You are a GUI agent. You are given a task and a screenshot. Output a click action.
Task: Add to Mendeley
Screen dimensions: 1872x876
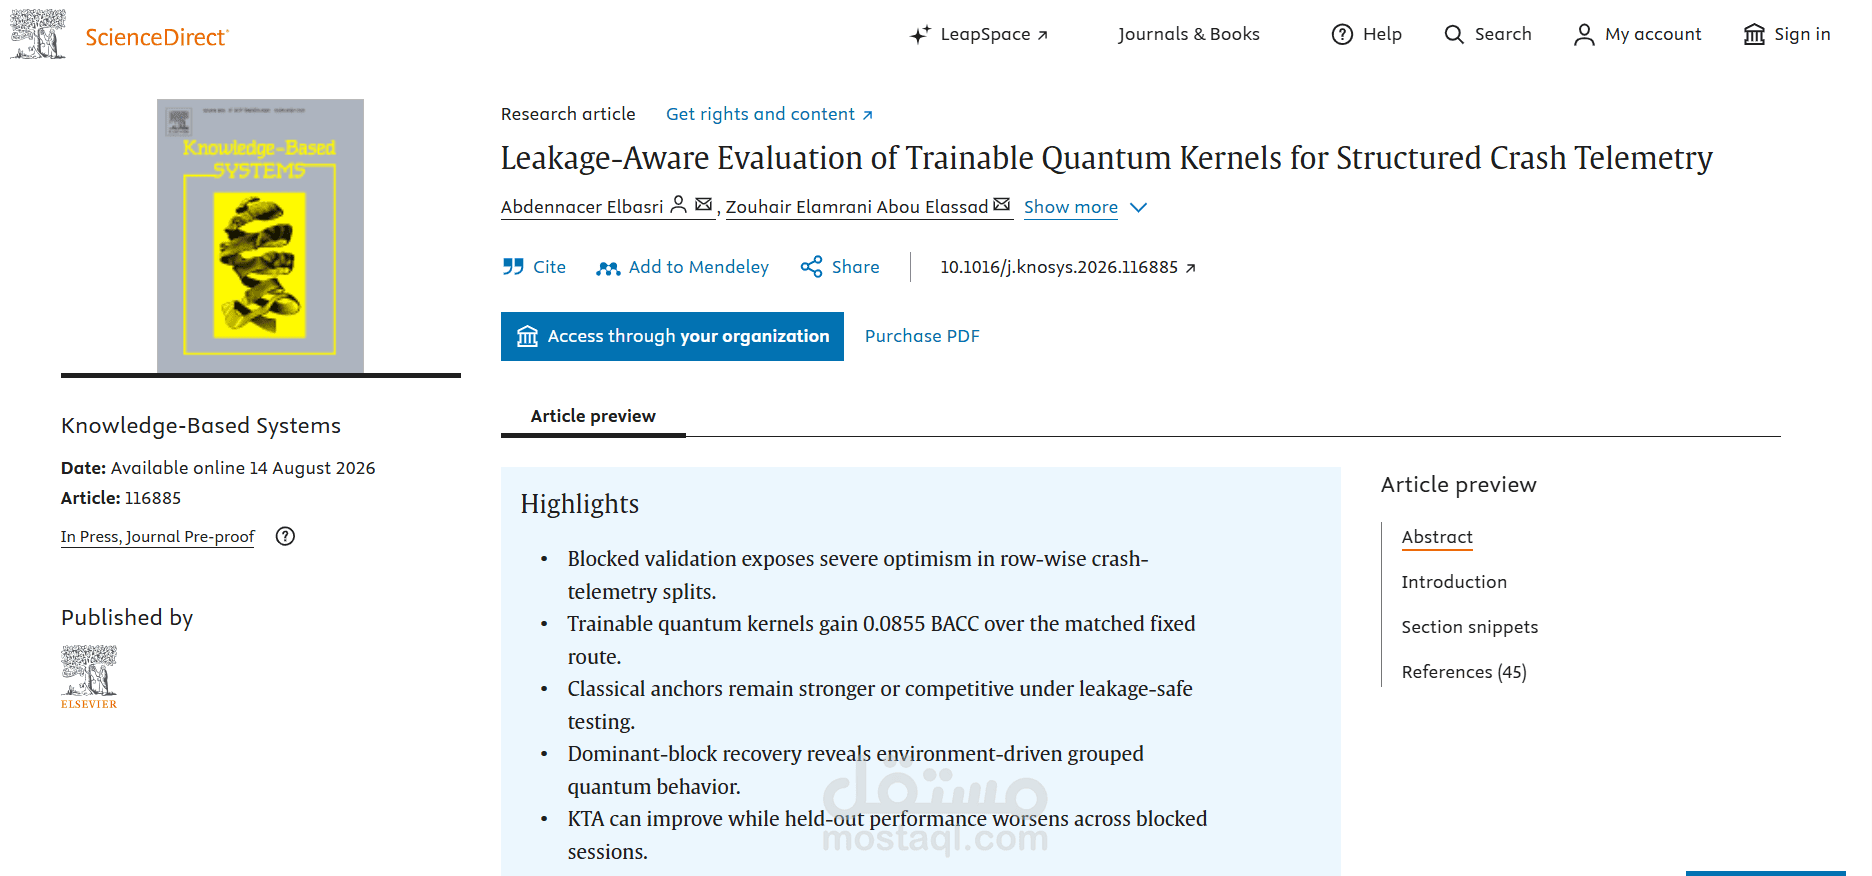683,267
